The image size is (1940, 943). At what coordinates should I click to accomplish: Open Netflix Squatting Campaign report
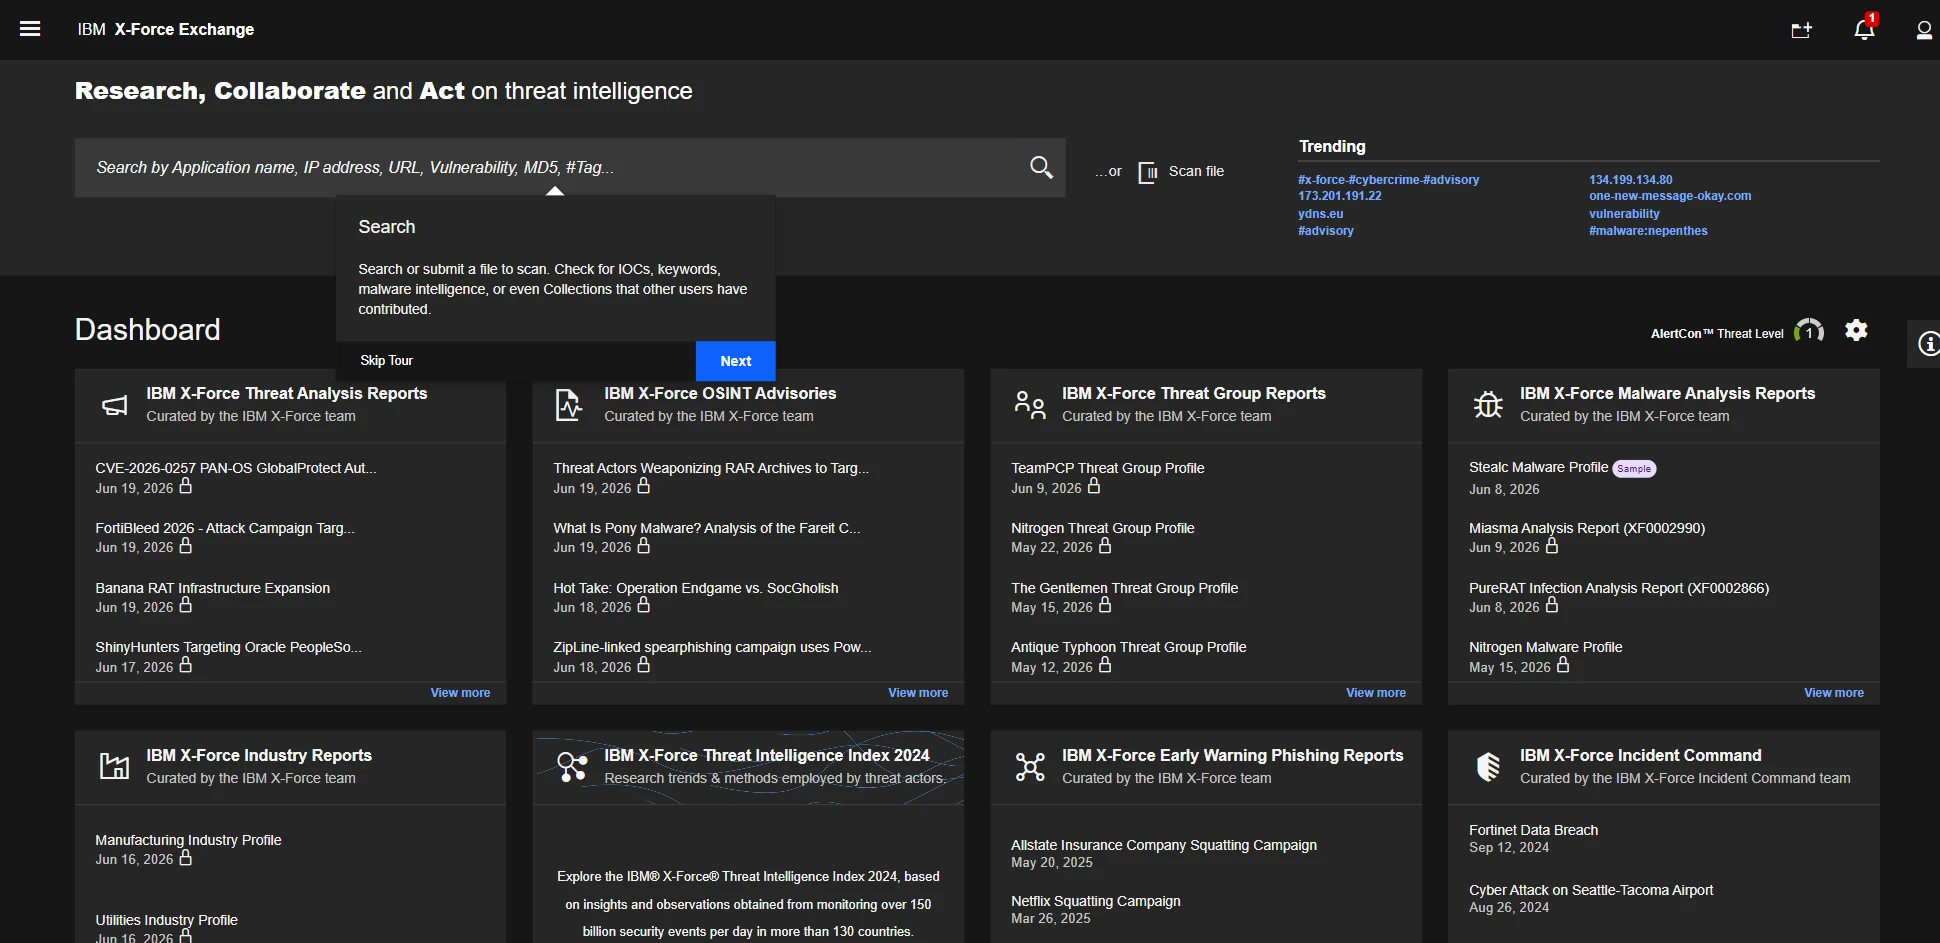1096,901
